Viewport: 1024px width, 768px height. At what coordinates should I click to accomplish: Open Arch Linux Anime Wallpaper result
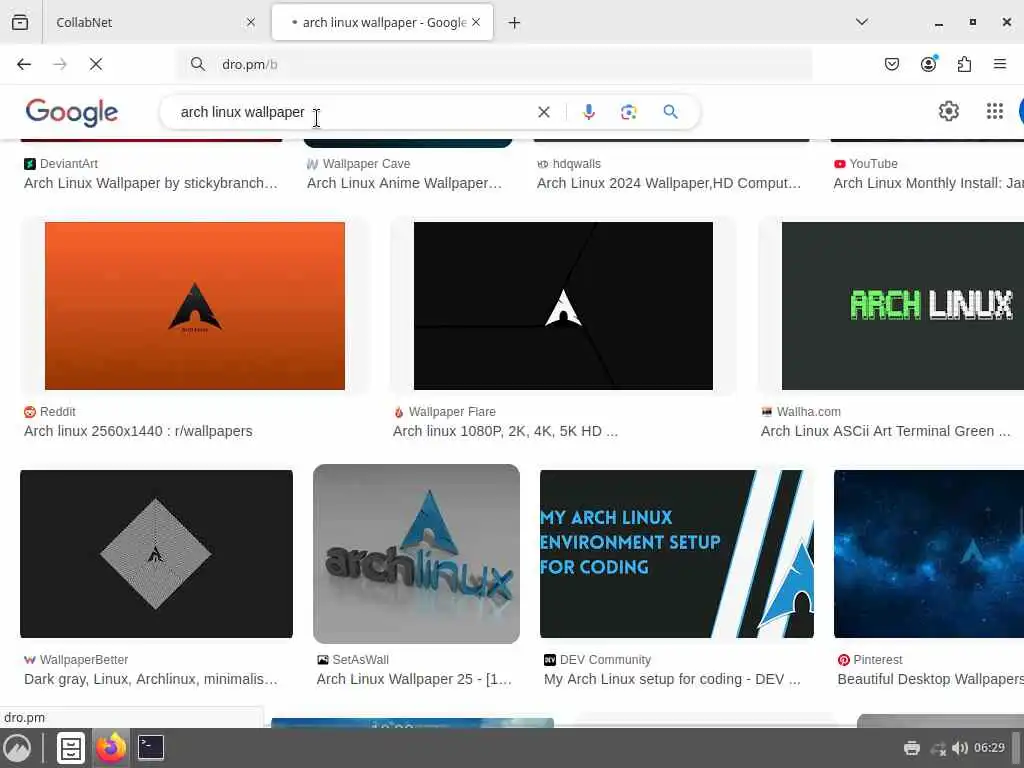404,184
